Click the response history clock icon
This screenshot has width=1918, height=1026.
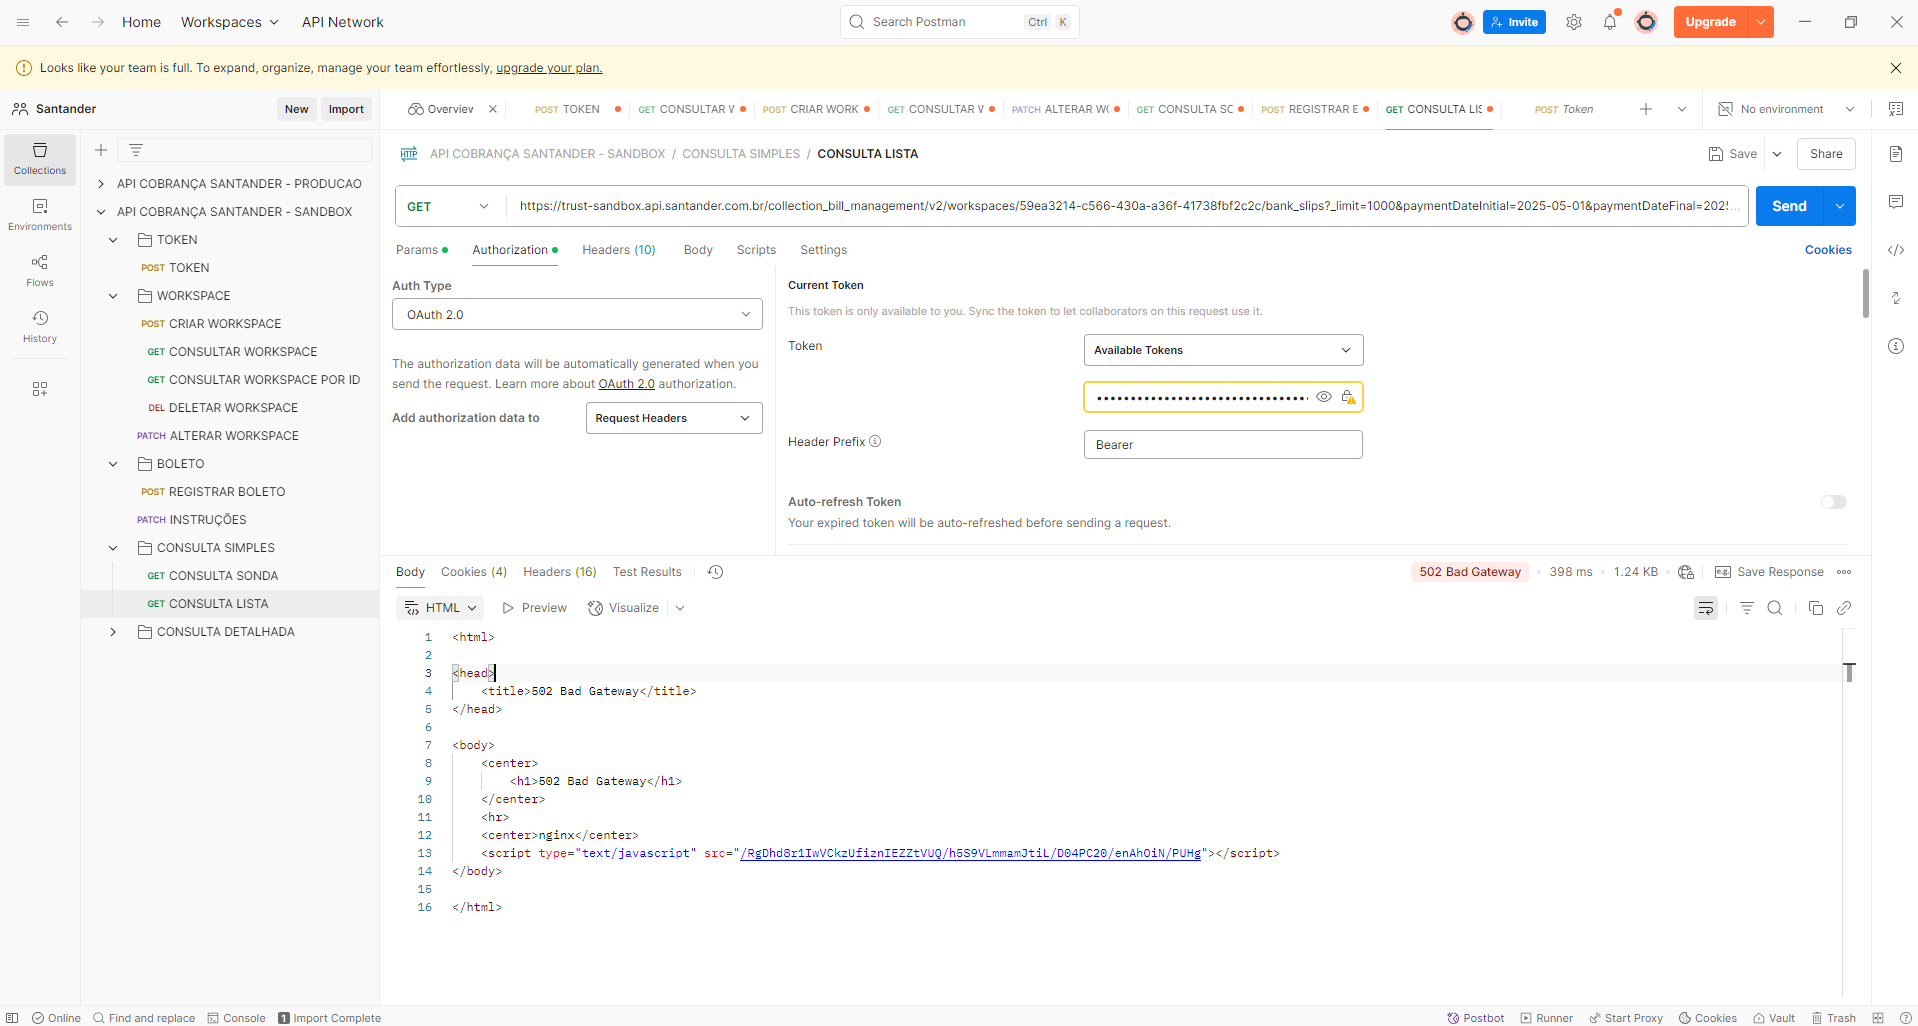(716, 572)
